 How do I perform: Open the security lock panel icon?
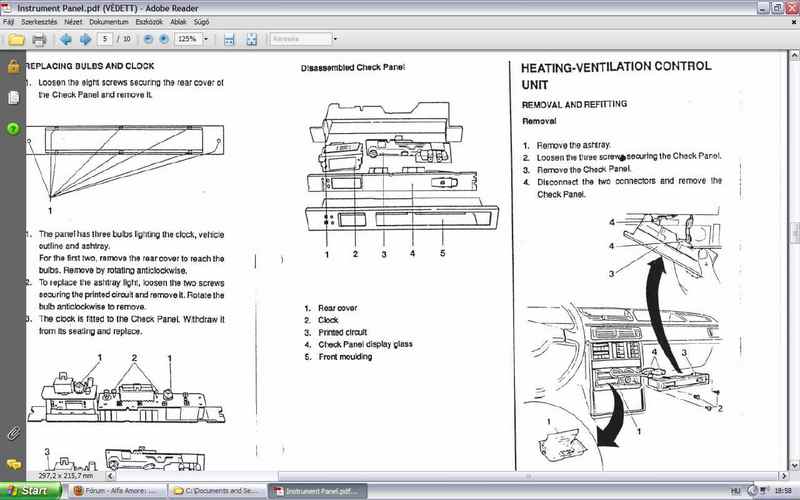[13, 67]
